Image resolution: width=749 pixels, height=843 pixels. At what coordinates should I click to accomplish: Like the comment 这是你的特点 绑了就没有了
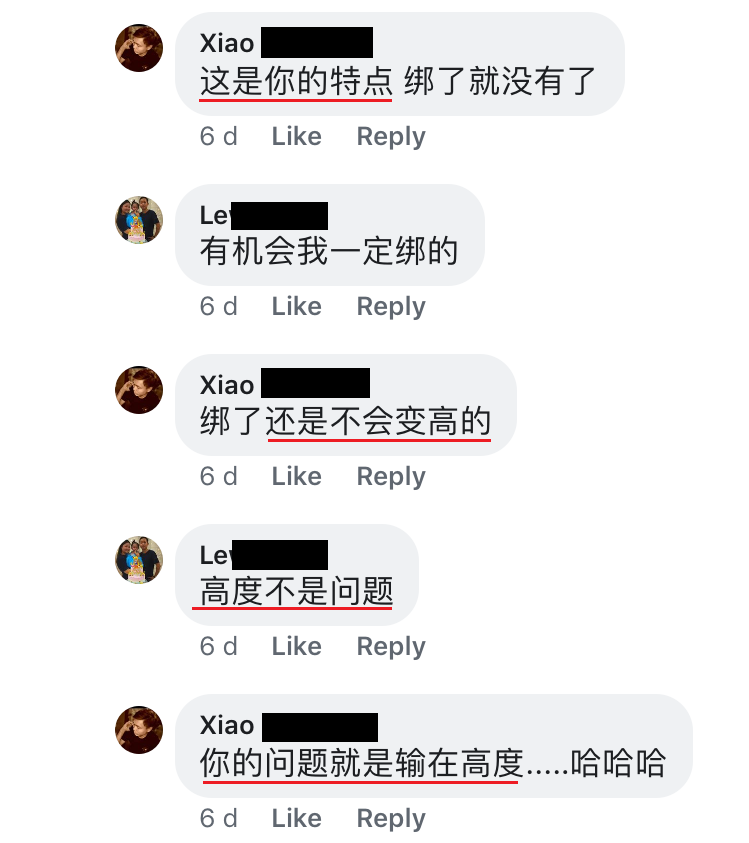[296, 136]
